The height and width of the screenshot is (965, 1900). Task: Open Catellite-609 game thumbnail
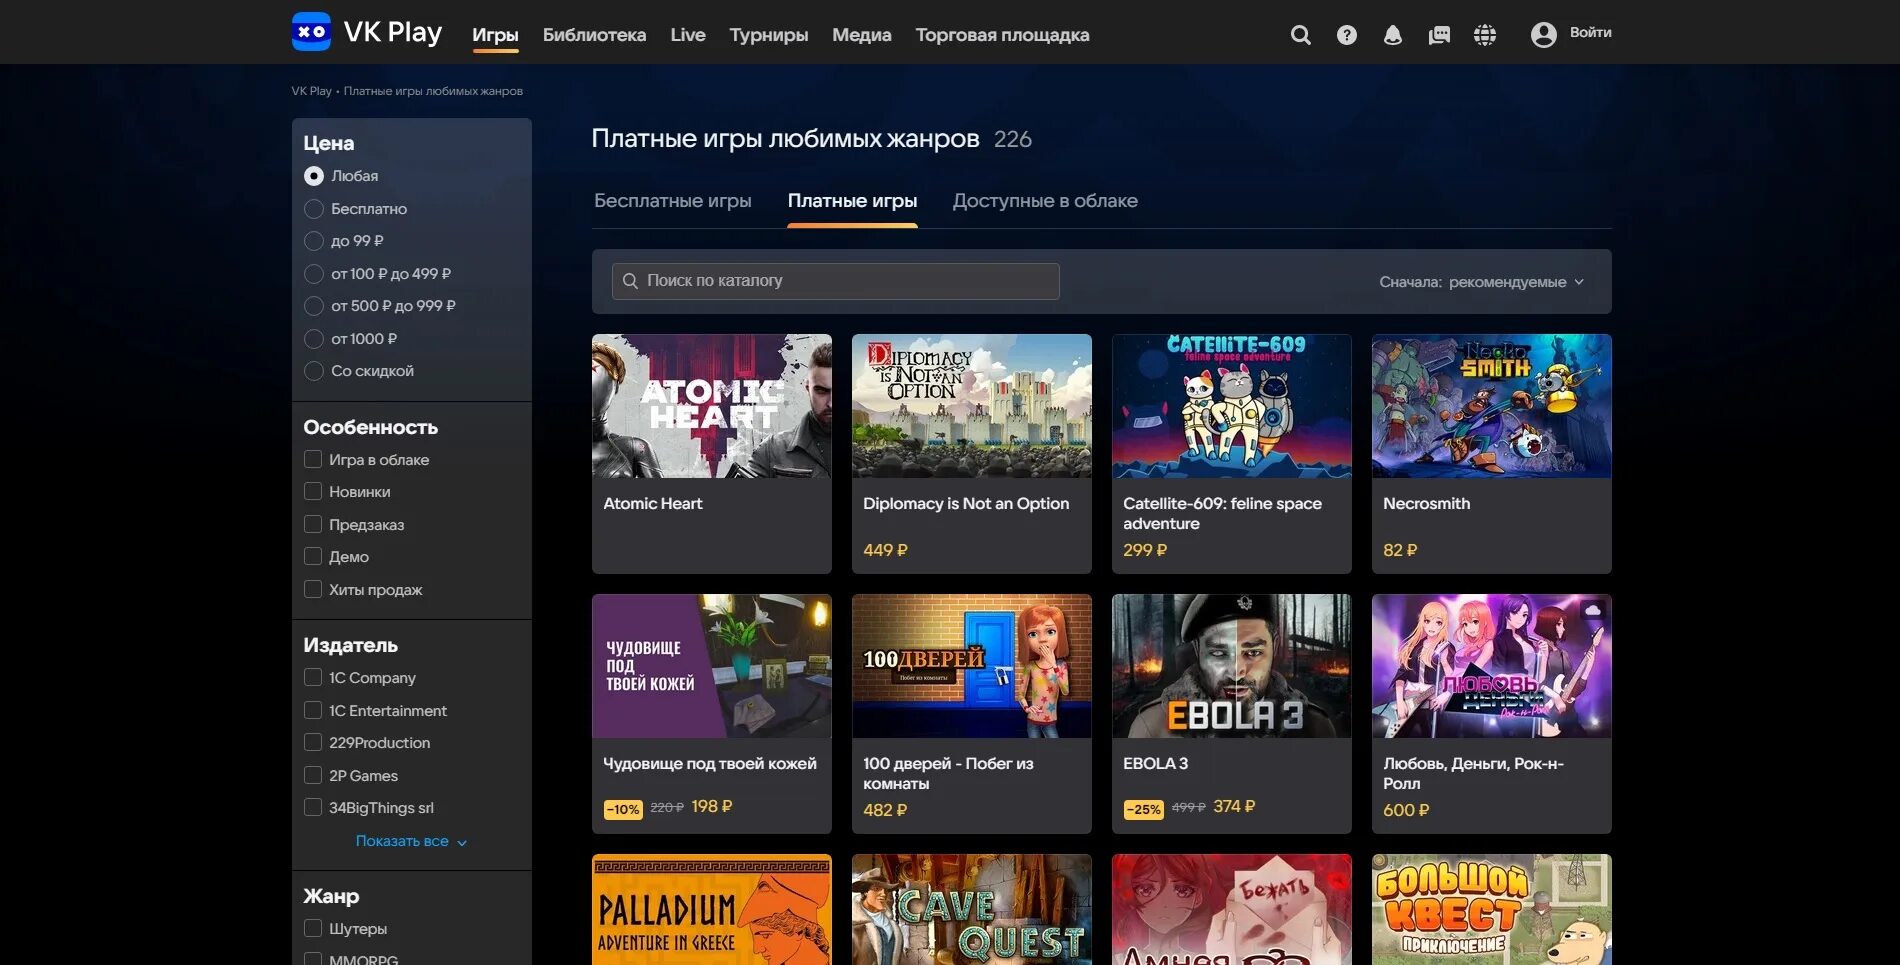(1232, 406)
